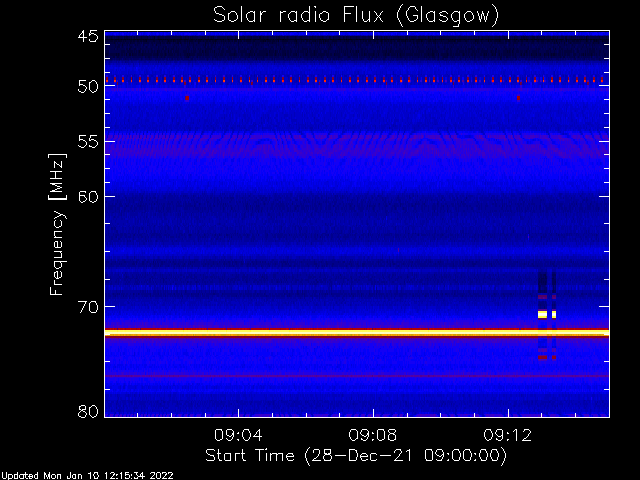Click the 80 MHz axis label
The image size is (640, 480).
(x=88, y=411)
